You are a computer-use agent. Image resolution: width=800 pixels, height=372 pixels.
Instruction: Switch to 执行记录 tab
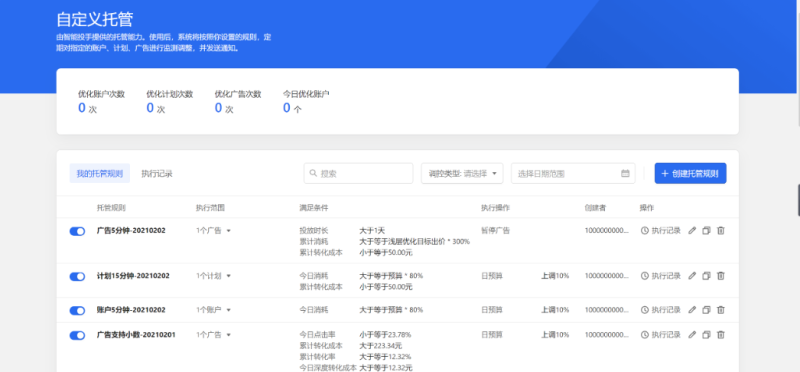[157, 173]
